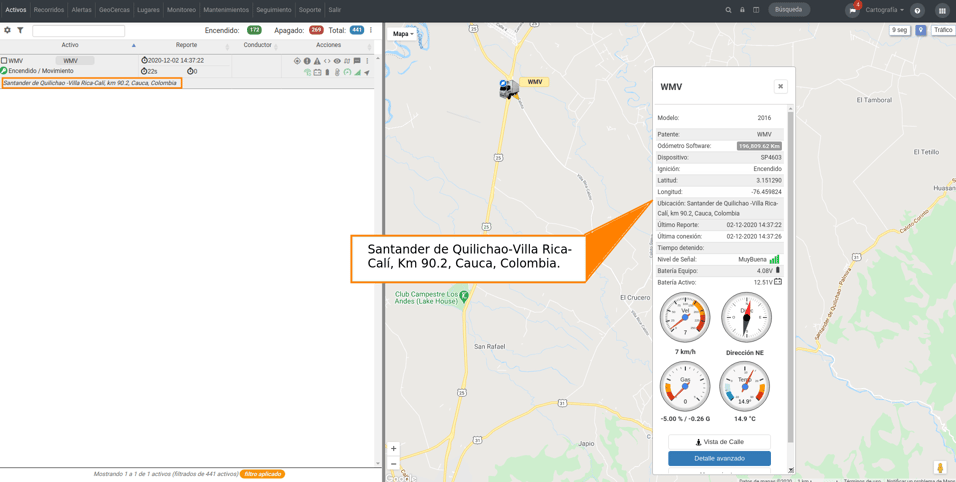
Task: Open the apps grid icon
Action: (942, 10)
